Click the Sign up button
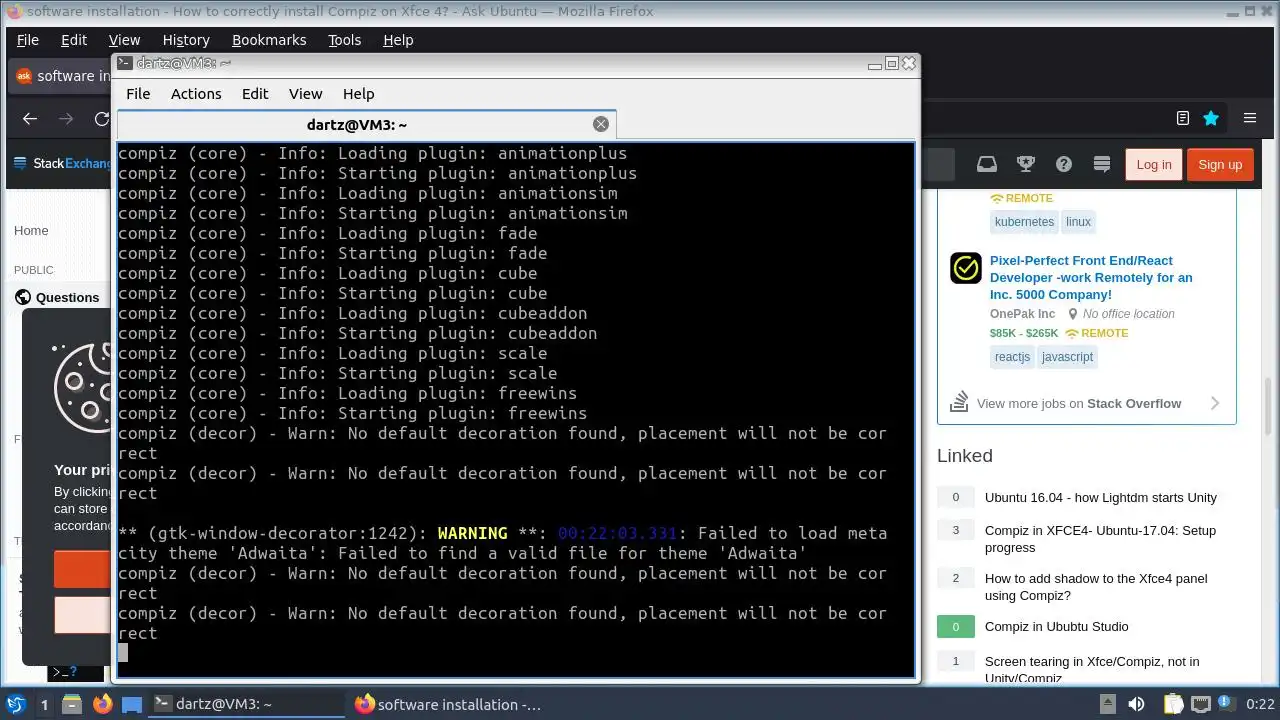The image size is (1280, 720). click(1220, 164)
